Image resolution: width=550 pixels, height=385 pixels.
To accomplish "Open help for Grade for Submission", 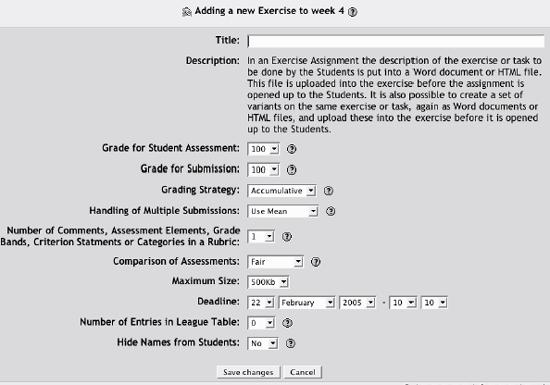I will [x=291, y=170].
